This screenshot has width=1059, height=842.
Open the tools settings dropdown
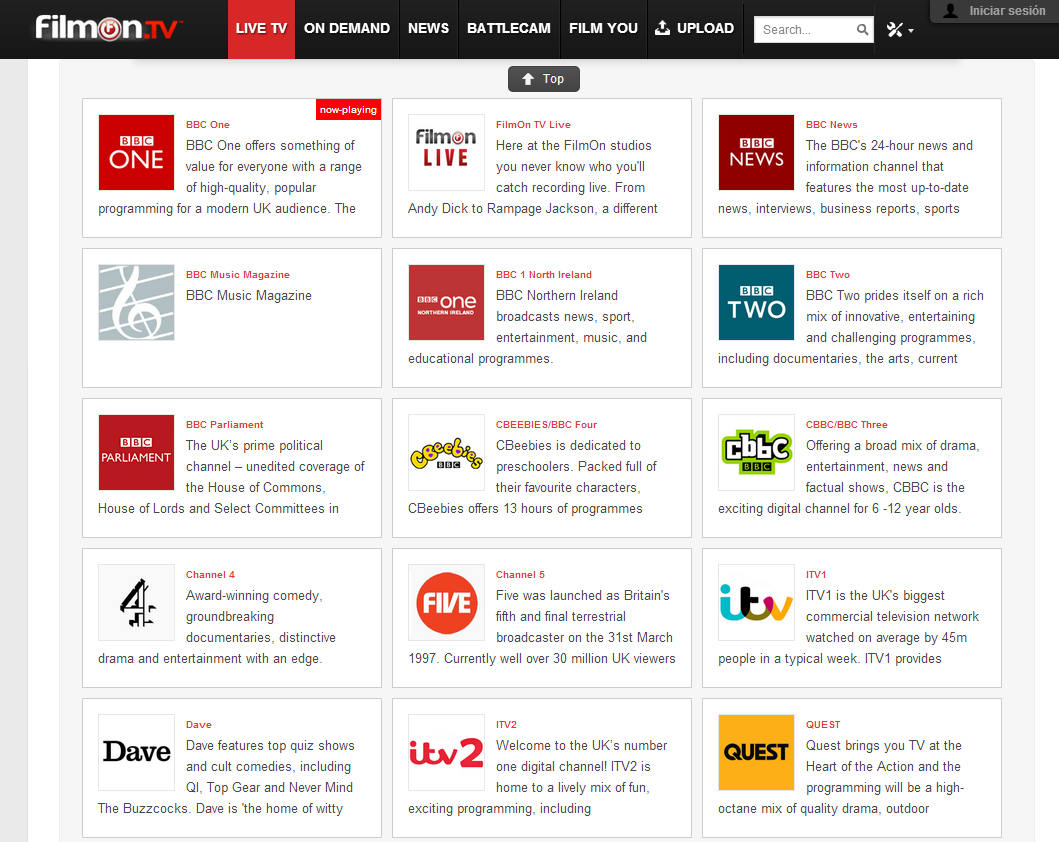click(x=900, y=30)
